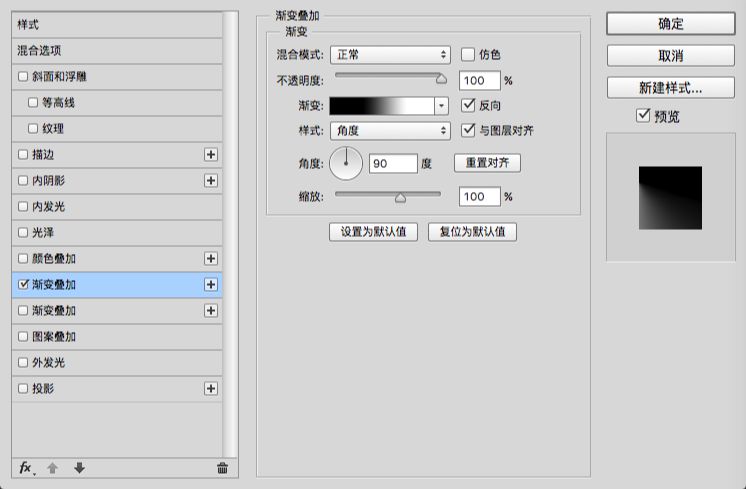Click the move effect down arrow
746x489 pixels.
(79, 468)
